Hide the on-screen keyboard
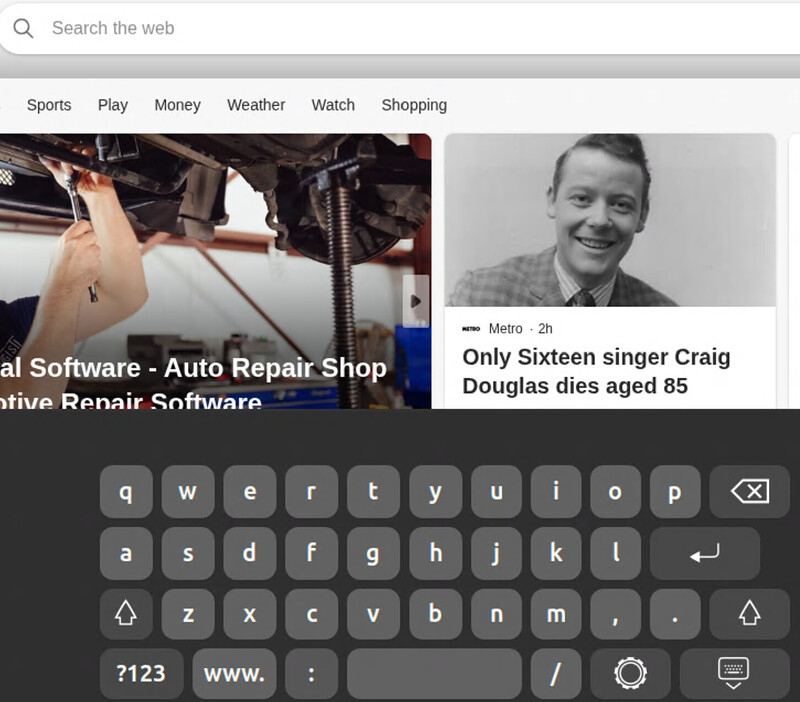This screenshot has height=702, width=800. [x=734, y=674]
